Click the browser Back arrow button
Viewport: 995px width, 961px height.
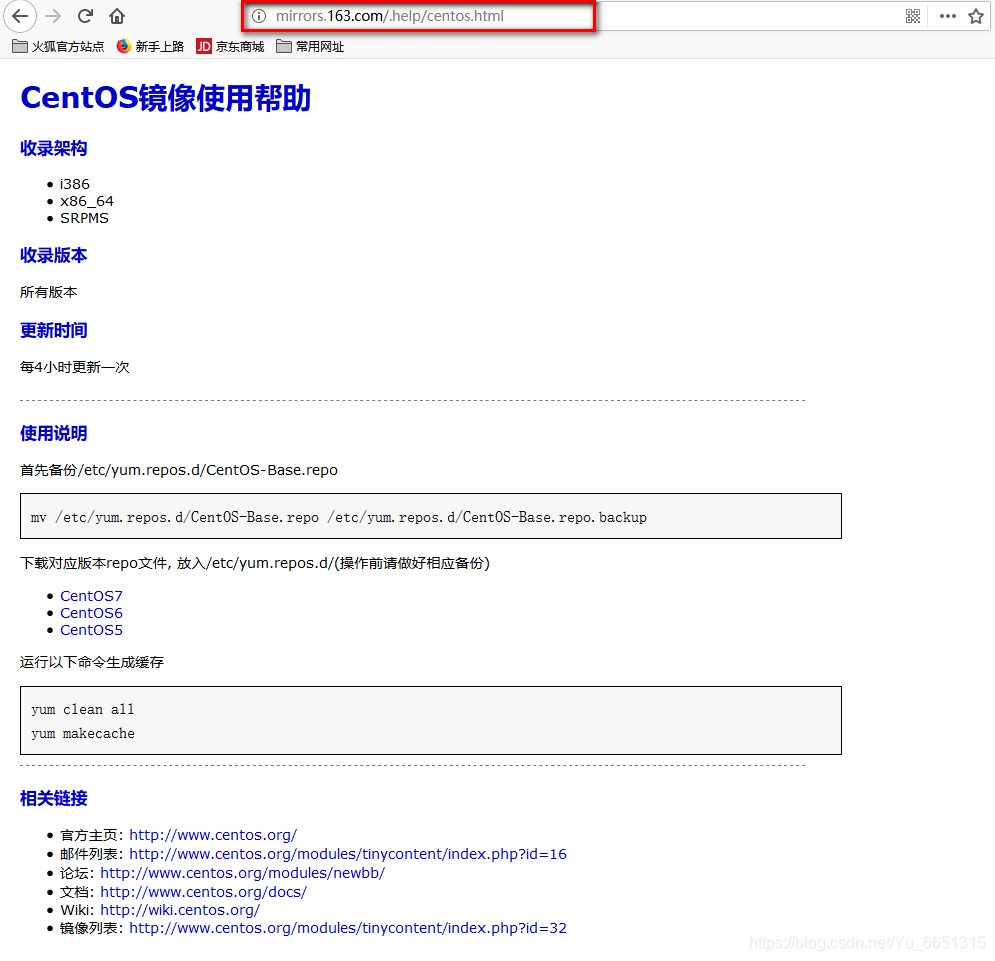(x=20, y=16)
